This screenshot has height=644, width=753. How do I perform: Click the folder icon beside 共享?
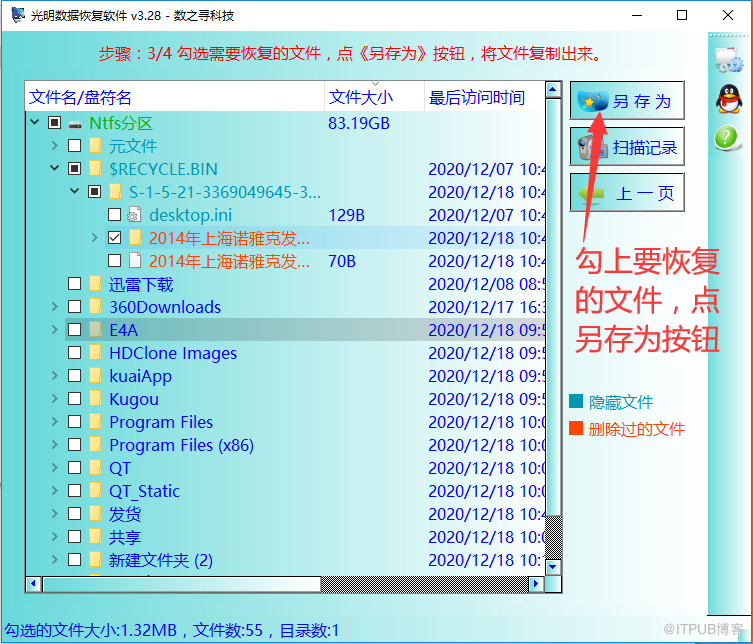pyautogui.click(x=95, y=537)
